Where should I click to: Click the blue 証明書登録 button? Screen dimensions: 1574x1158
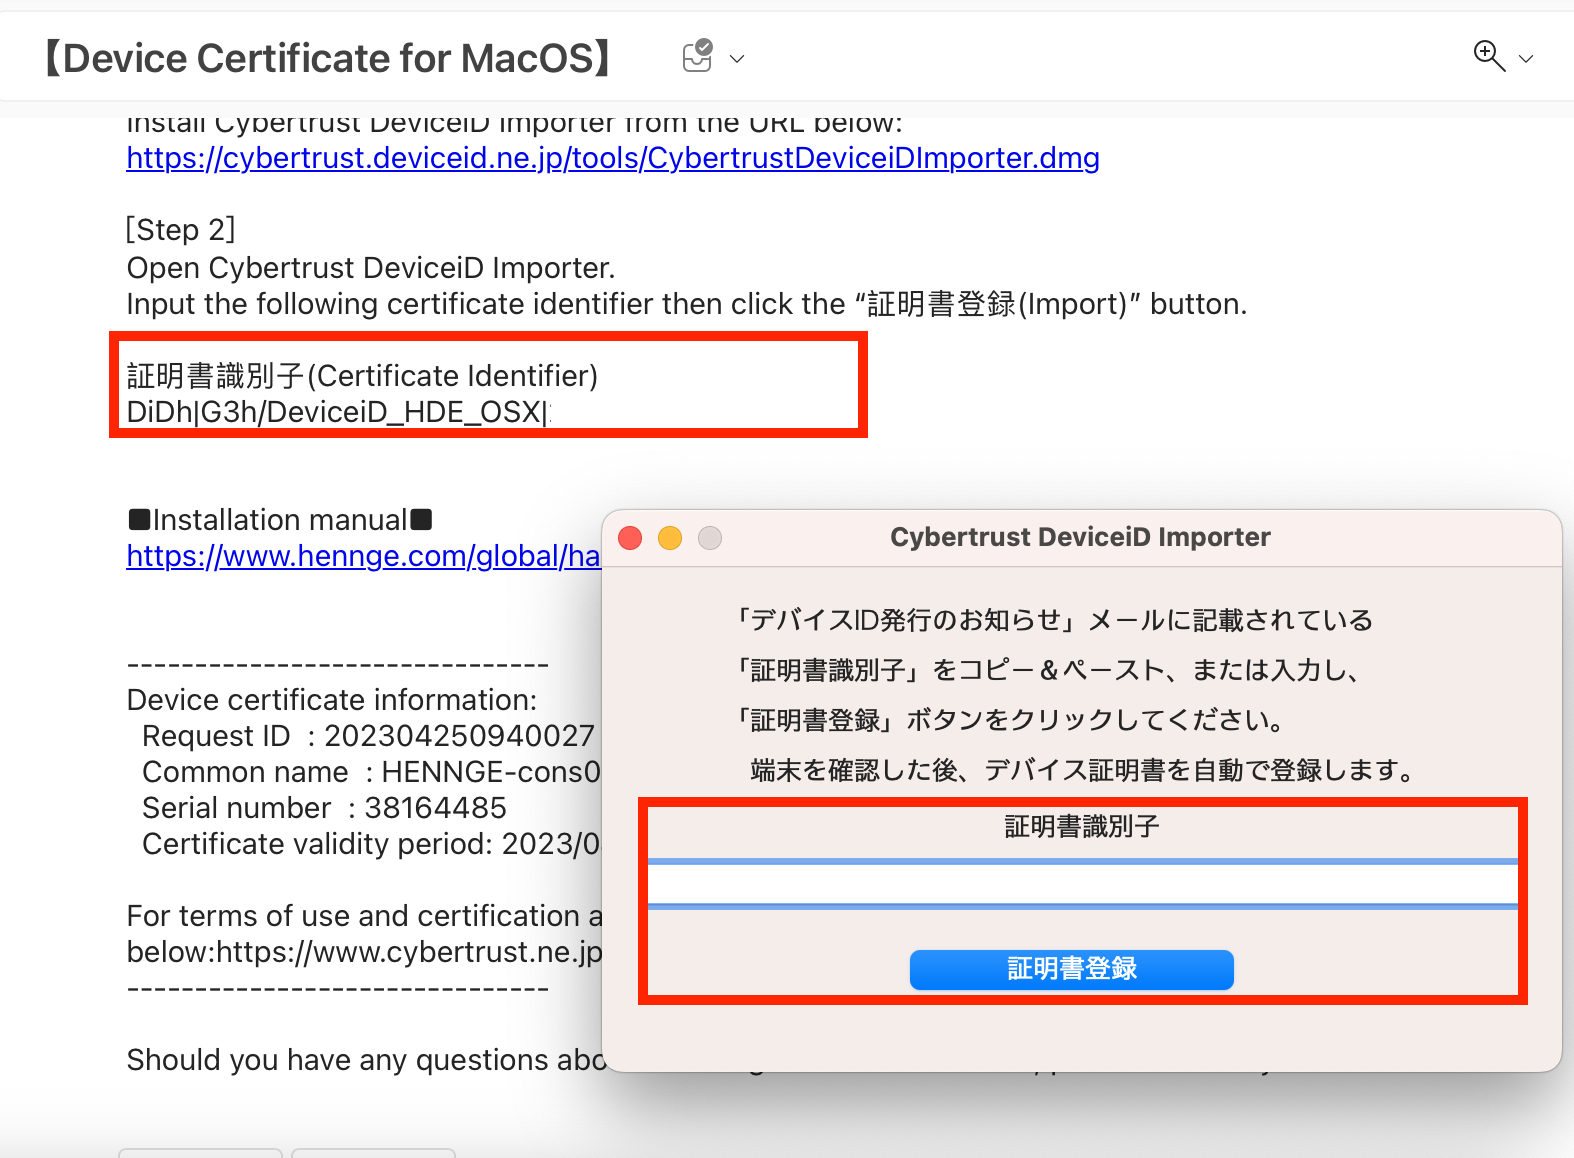pyautogui.click(x=1071, y=969)
